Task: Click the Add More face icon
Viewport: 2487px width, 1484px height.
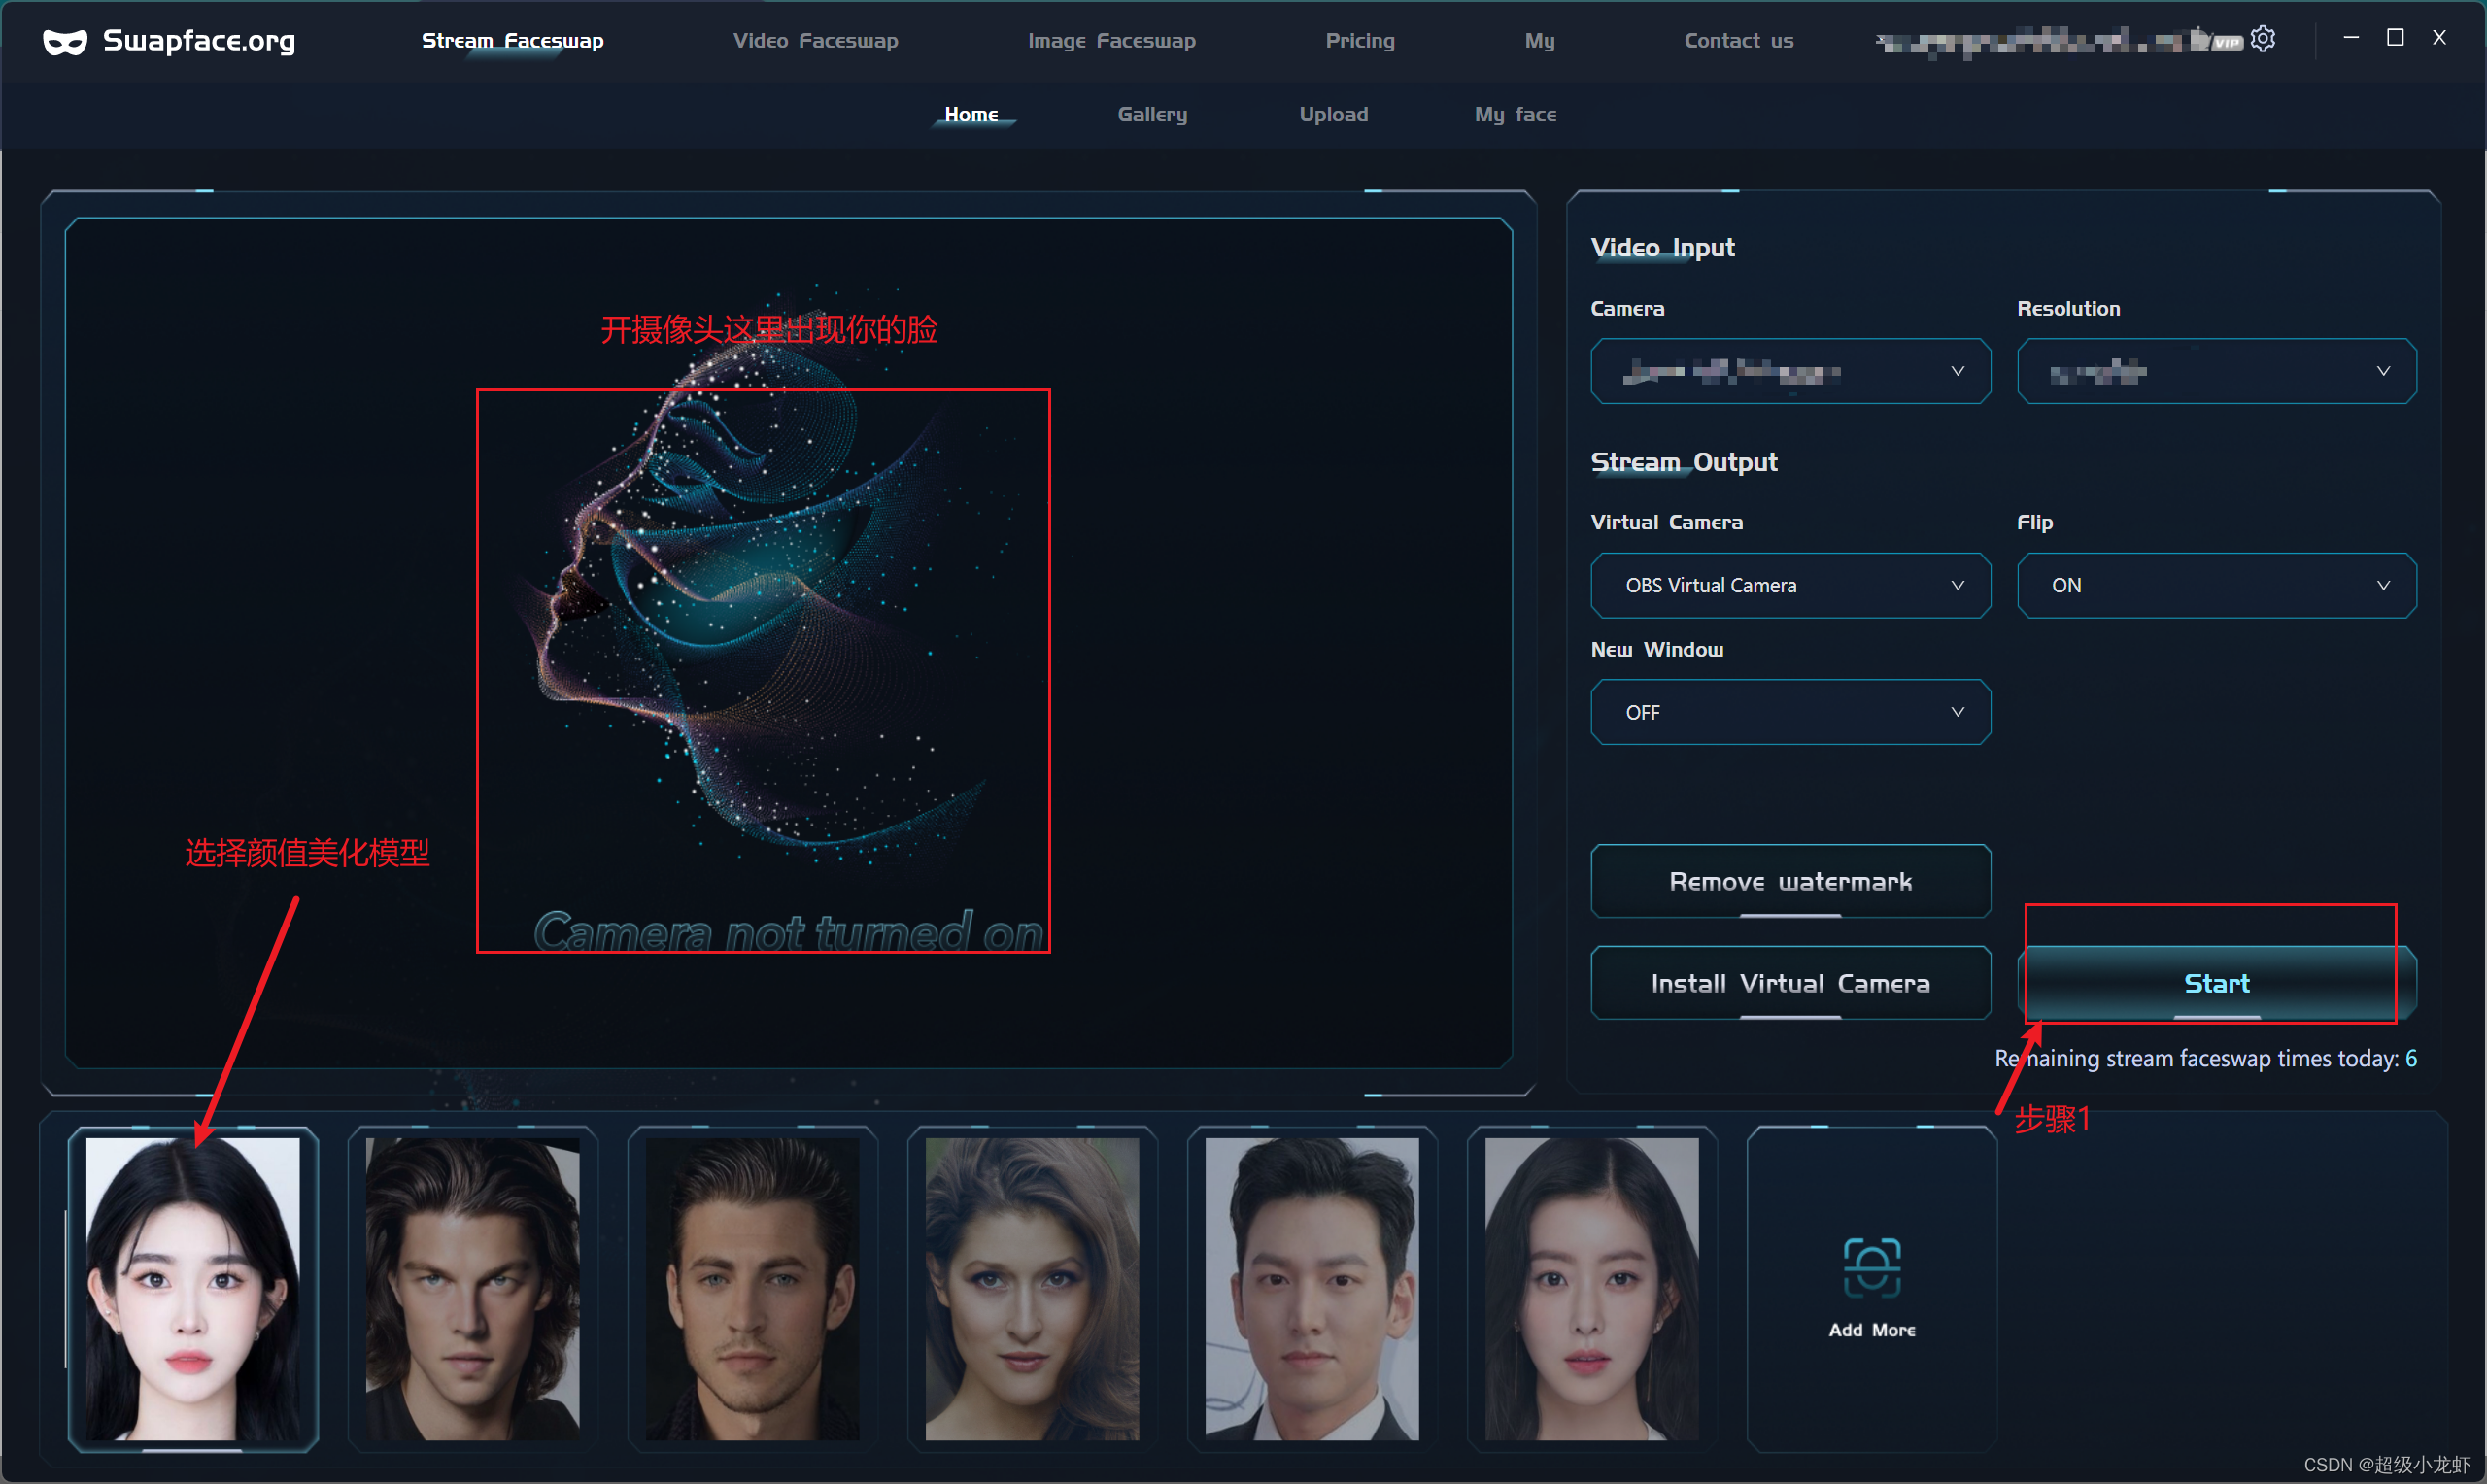Action: click(x=1871, y=1267)
